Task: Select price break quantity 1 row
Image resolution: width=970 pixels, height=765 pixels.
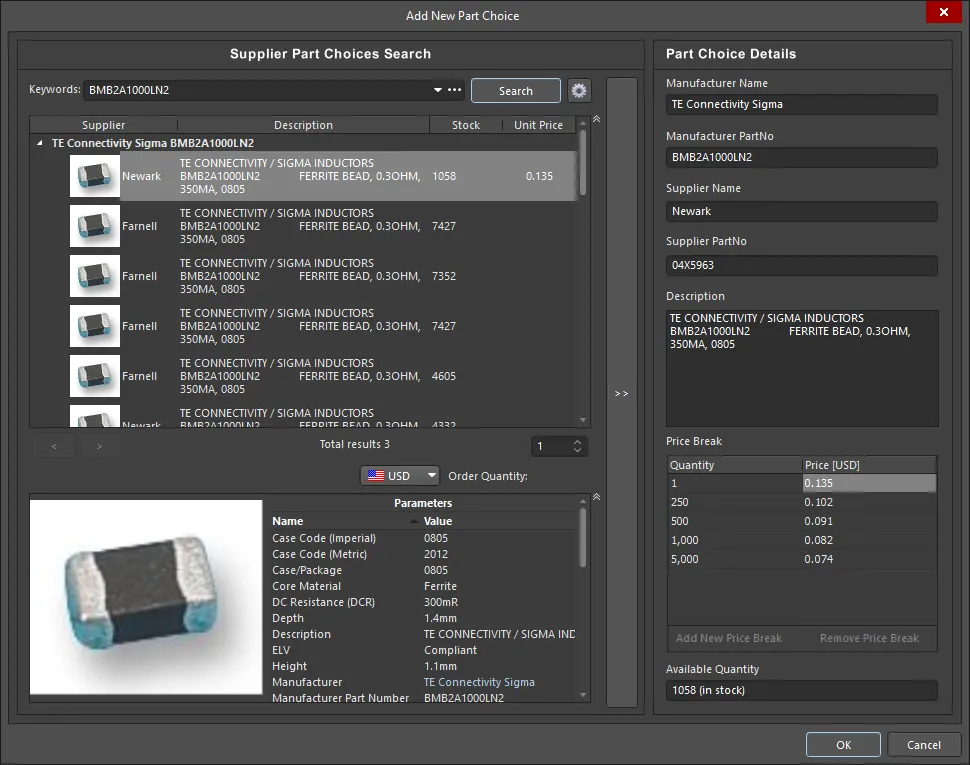Action: coord(802,483)
